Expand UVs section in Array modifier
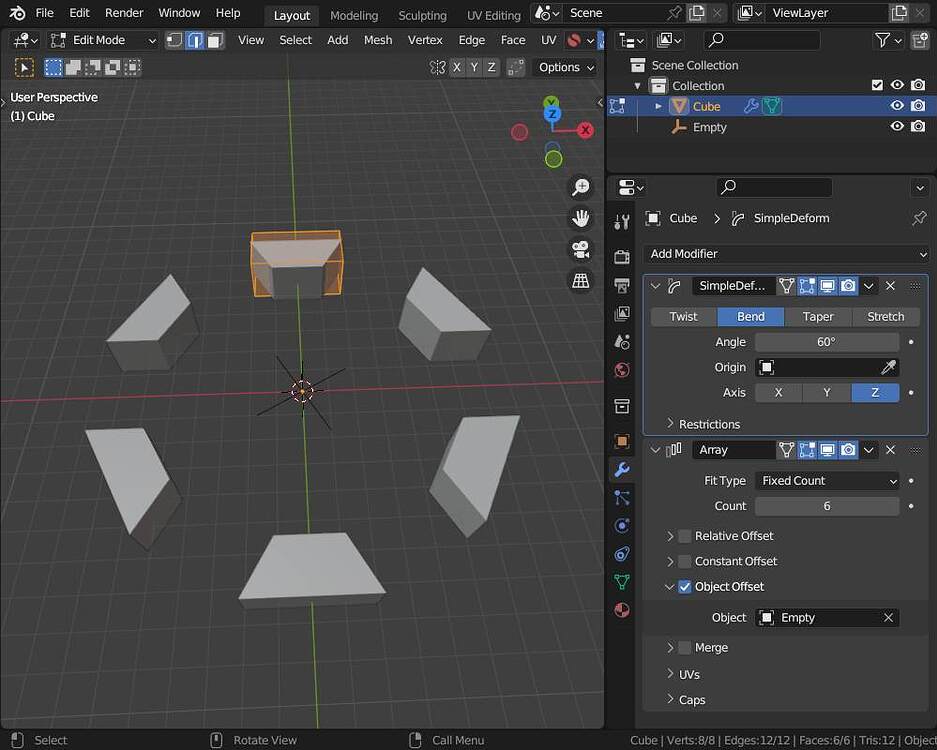937x750 pixels. pyautogui.click(x=684, y=674)
